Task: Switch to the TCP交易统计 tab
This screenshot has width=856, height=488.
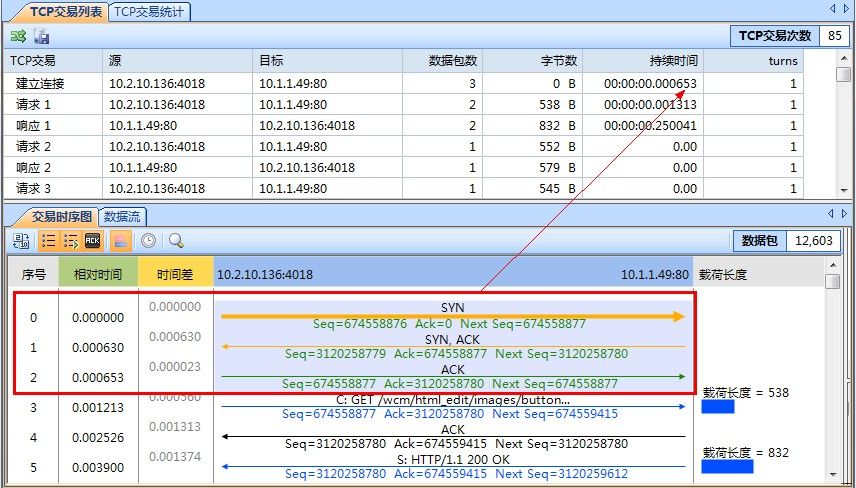Action: tap(149, 11)
